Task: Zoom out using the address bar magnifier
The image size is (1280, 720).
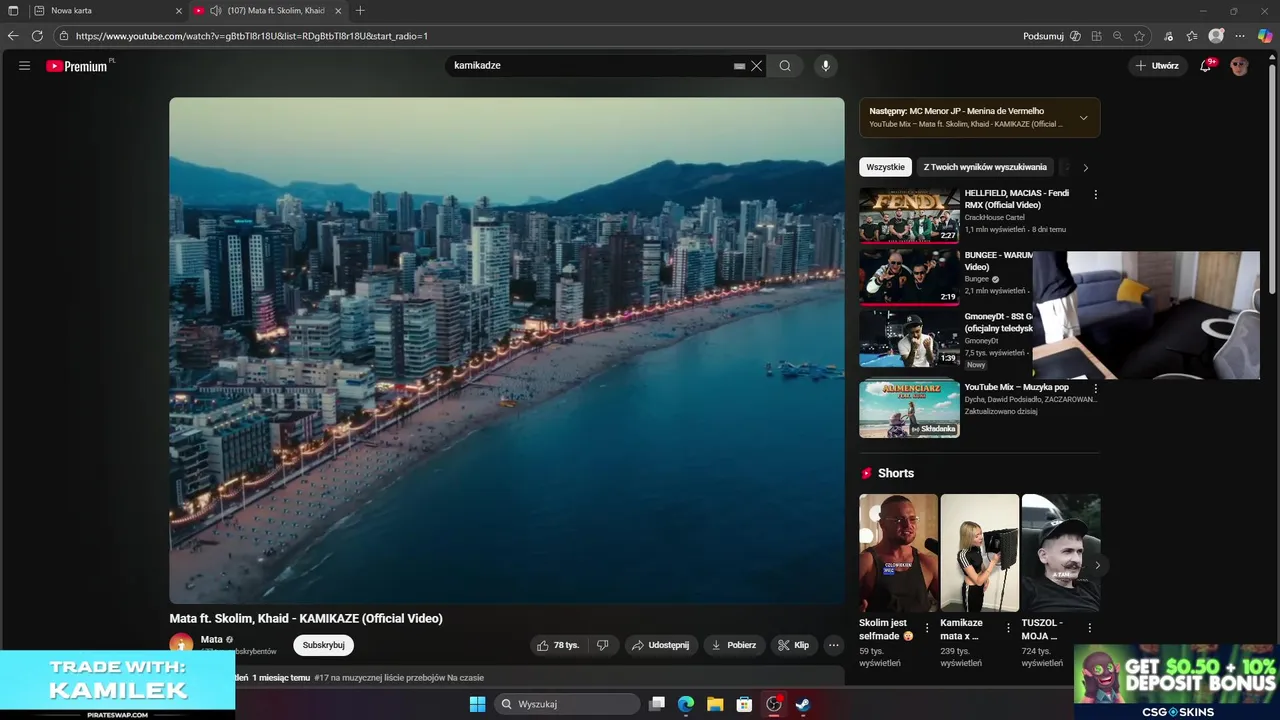Action: coord(1117,36)
